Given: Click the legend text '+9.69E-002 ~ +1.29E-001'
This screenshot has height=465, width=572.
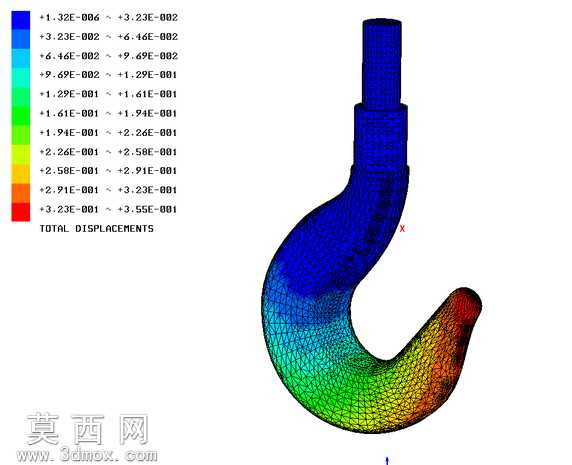Looking at the screenshot, I should click(x=108, y=75).
